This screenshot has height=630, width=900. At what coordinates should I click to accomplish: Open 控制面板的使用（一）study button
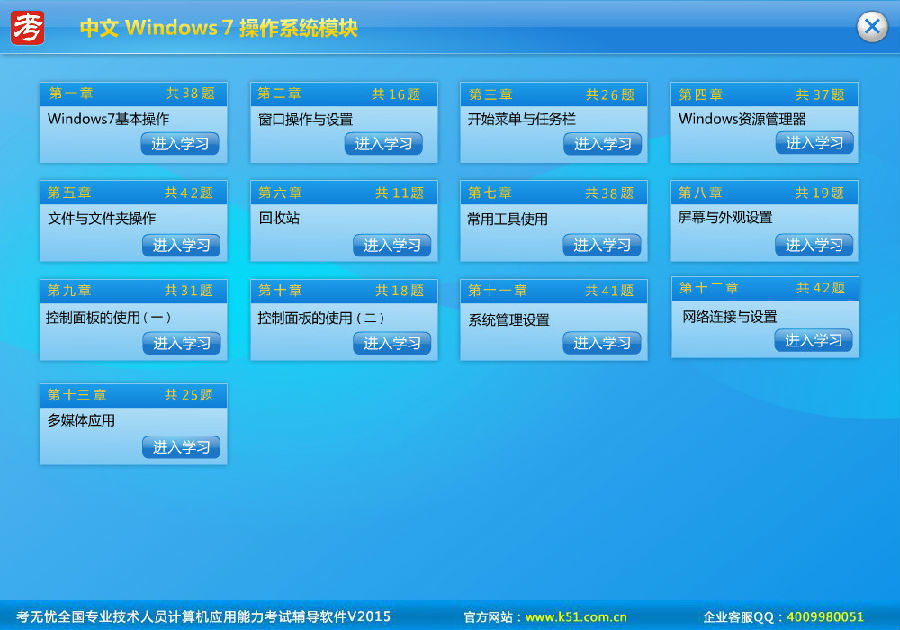pos(182,343)
